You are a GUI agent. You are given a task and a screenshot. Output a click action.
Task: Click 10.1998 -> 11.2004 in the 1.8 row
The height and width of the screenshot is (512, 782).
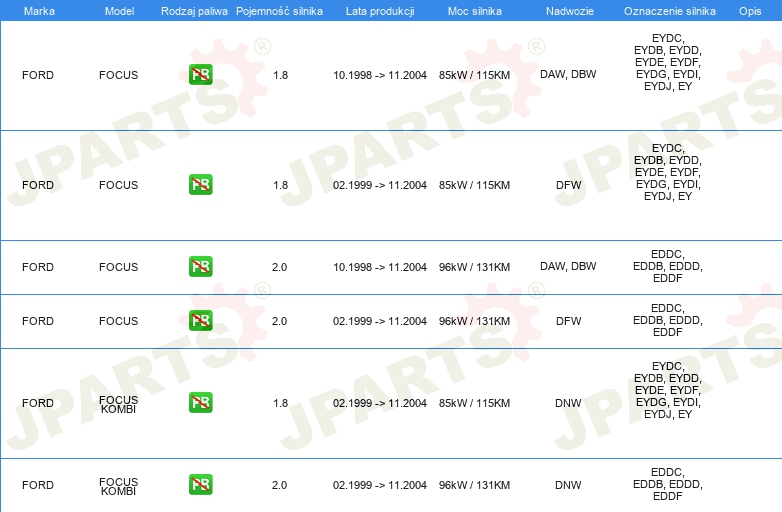[x=380, y=75]
